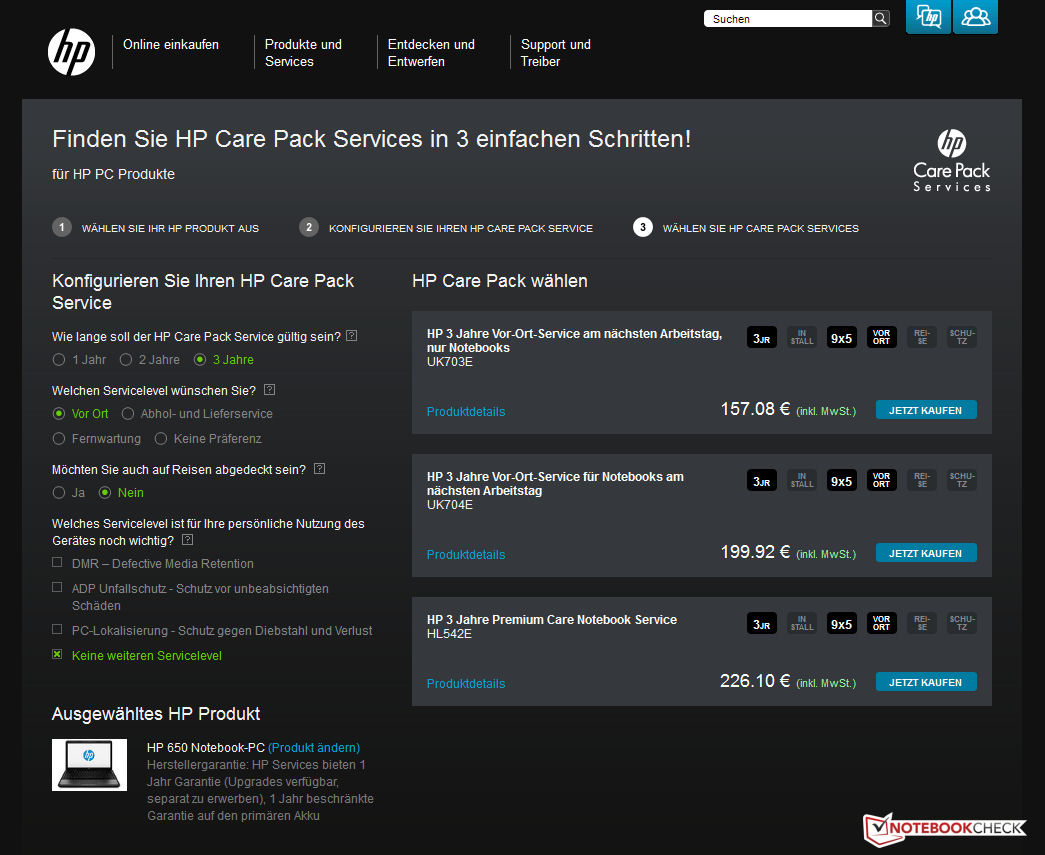Click the VOR ORT badge for UK704E
Screen dimensions: 1045x855
[x=882, y=480]
